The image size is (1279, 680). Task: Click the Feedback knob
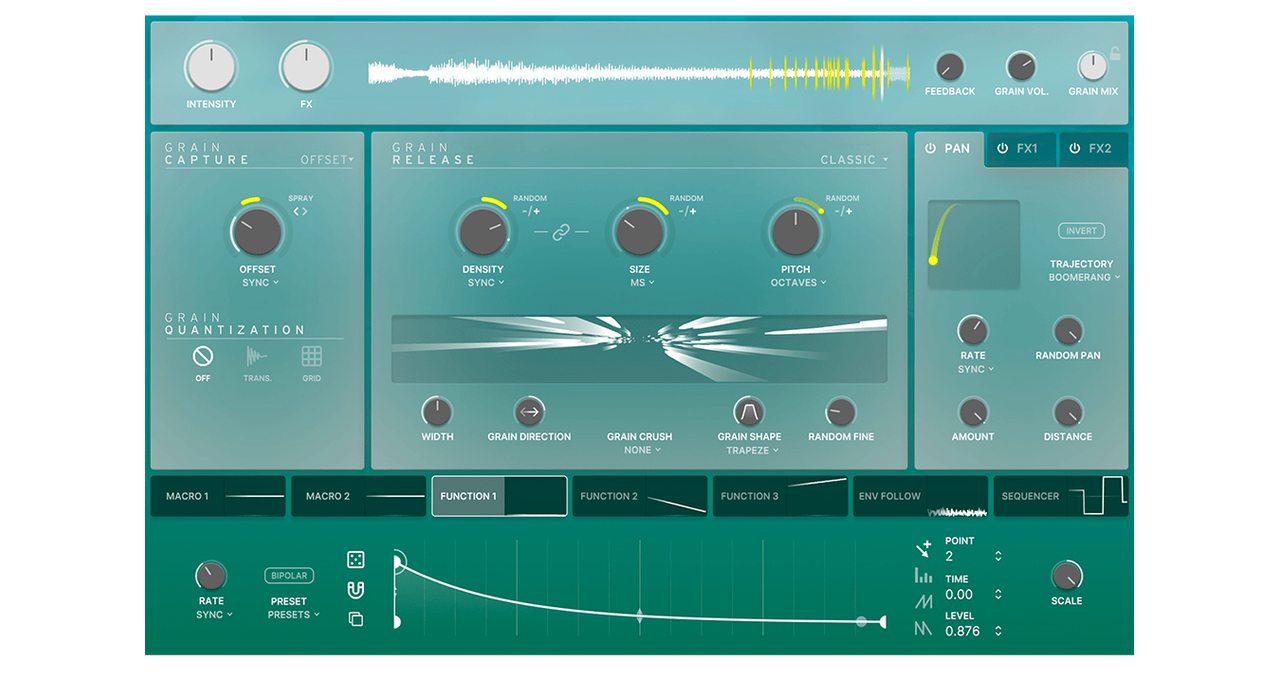949,67
